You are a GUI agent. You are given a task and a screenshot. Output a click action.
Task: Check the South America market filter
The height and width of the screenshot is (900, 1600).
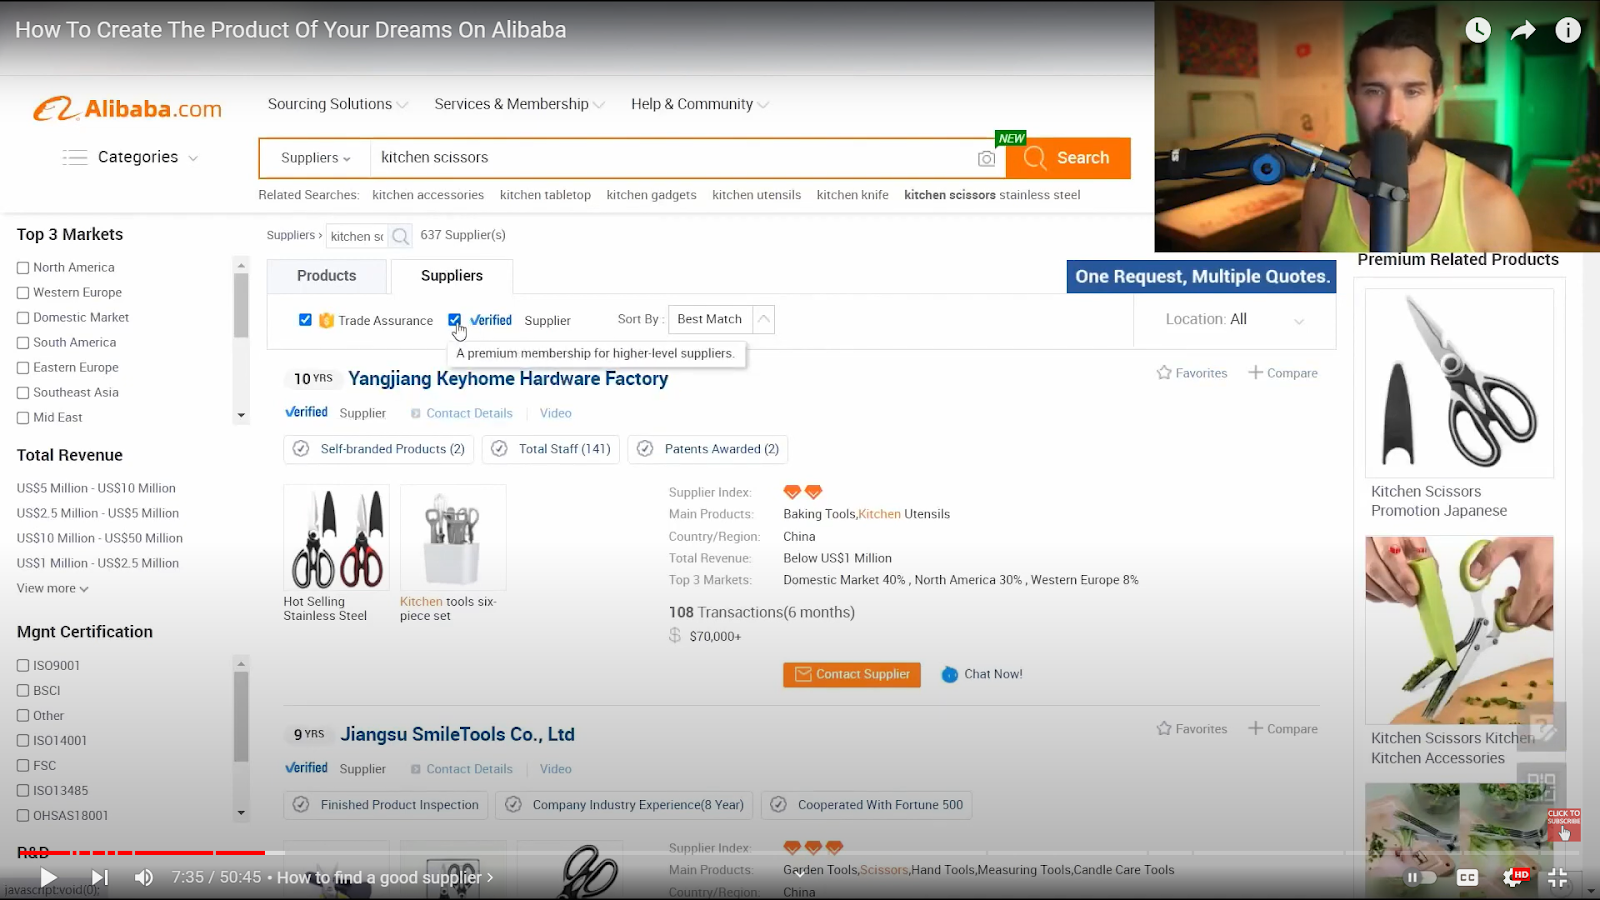pos(23,343)
